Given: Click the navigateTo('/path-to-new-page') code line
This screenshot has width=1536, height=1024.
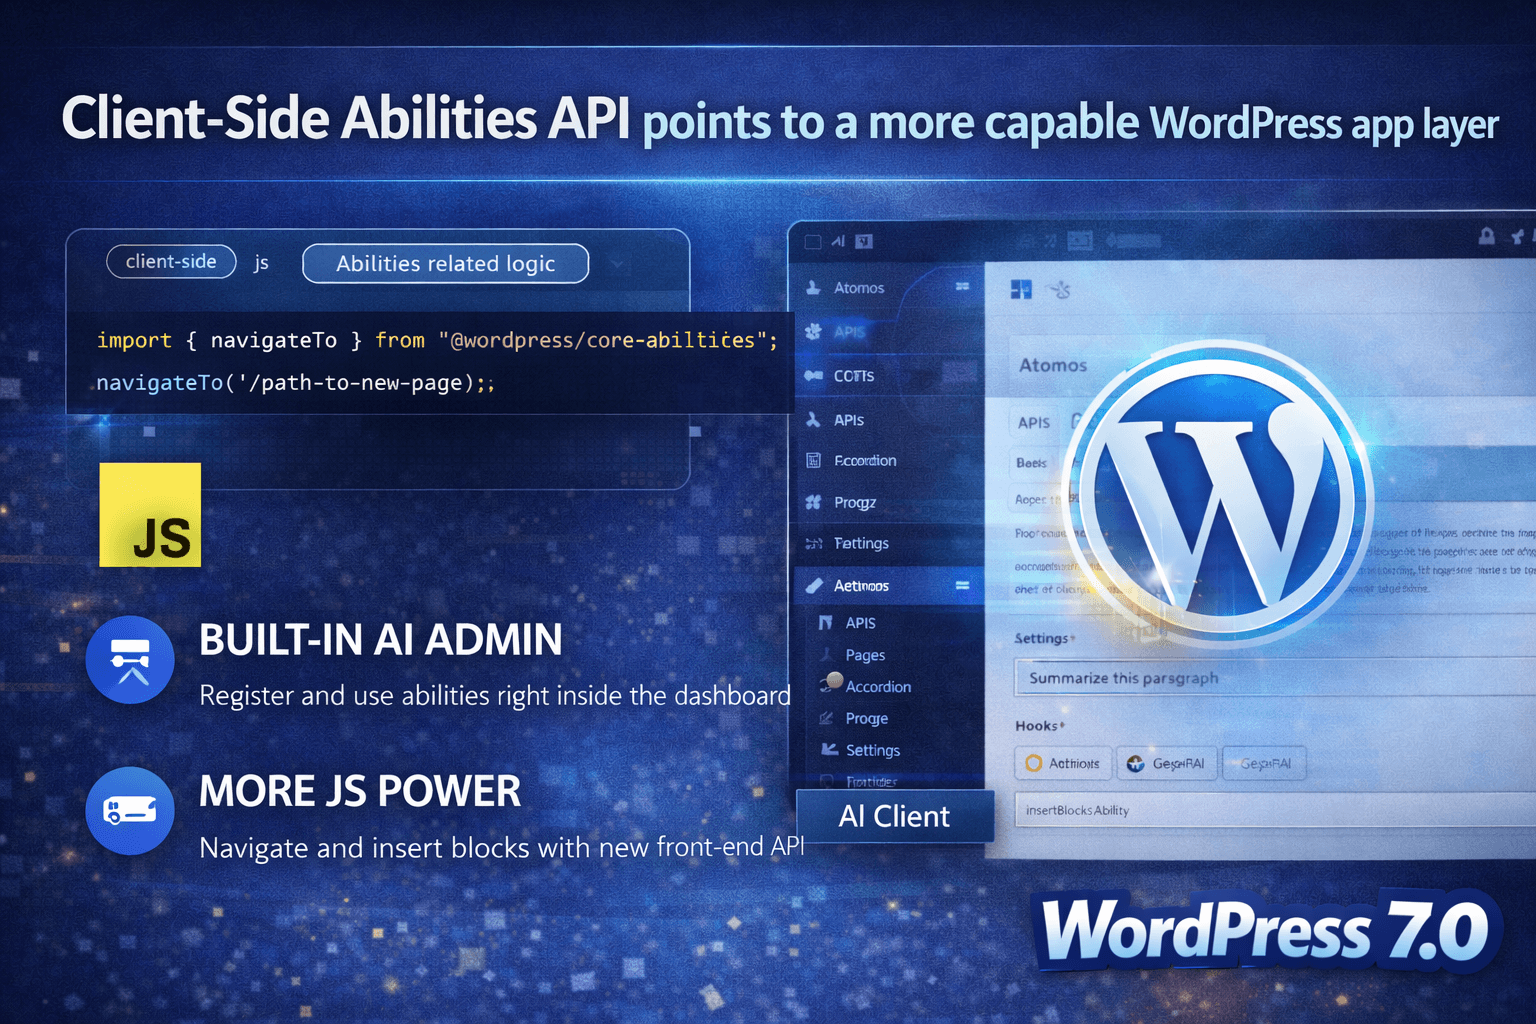Looking at the screenshot, I should pyautogui.click(x=296, y=383).
